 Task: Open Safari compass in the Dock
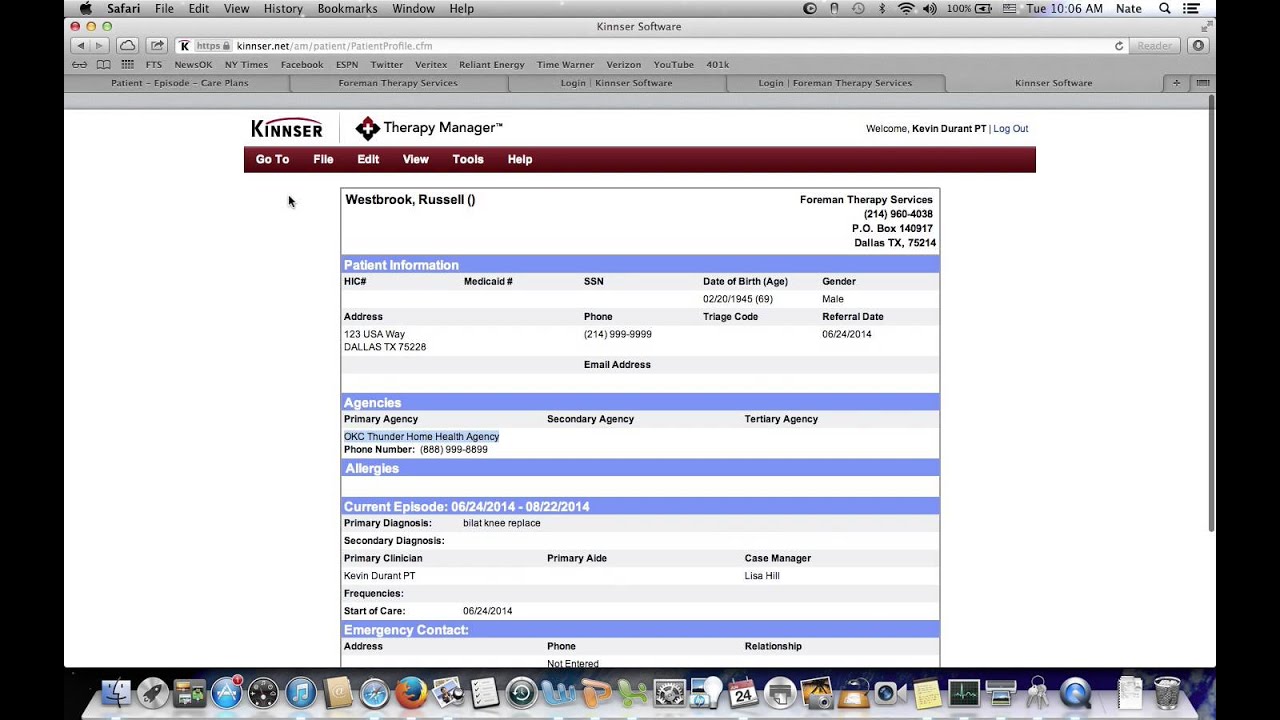(x=374, y=693)
